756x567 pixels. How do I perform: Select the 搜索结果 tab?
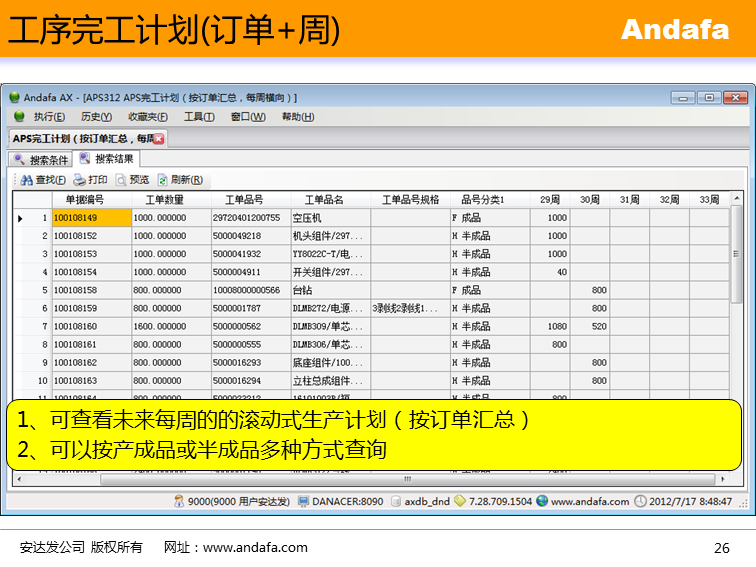[107, 159]
